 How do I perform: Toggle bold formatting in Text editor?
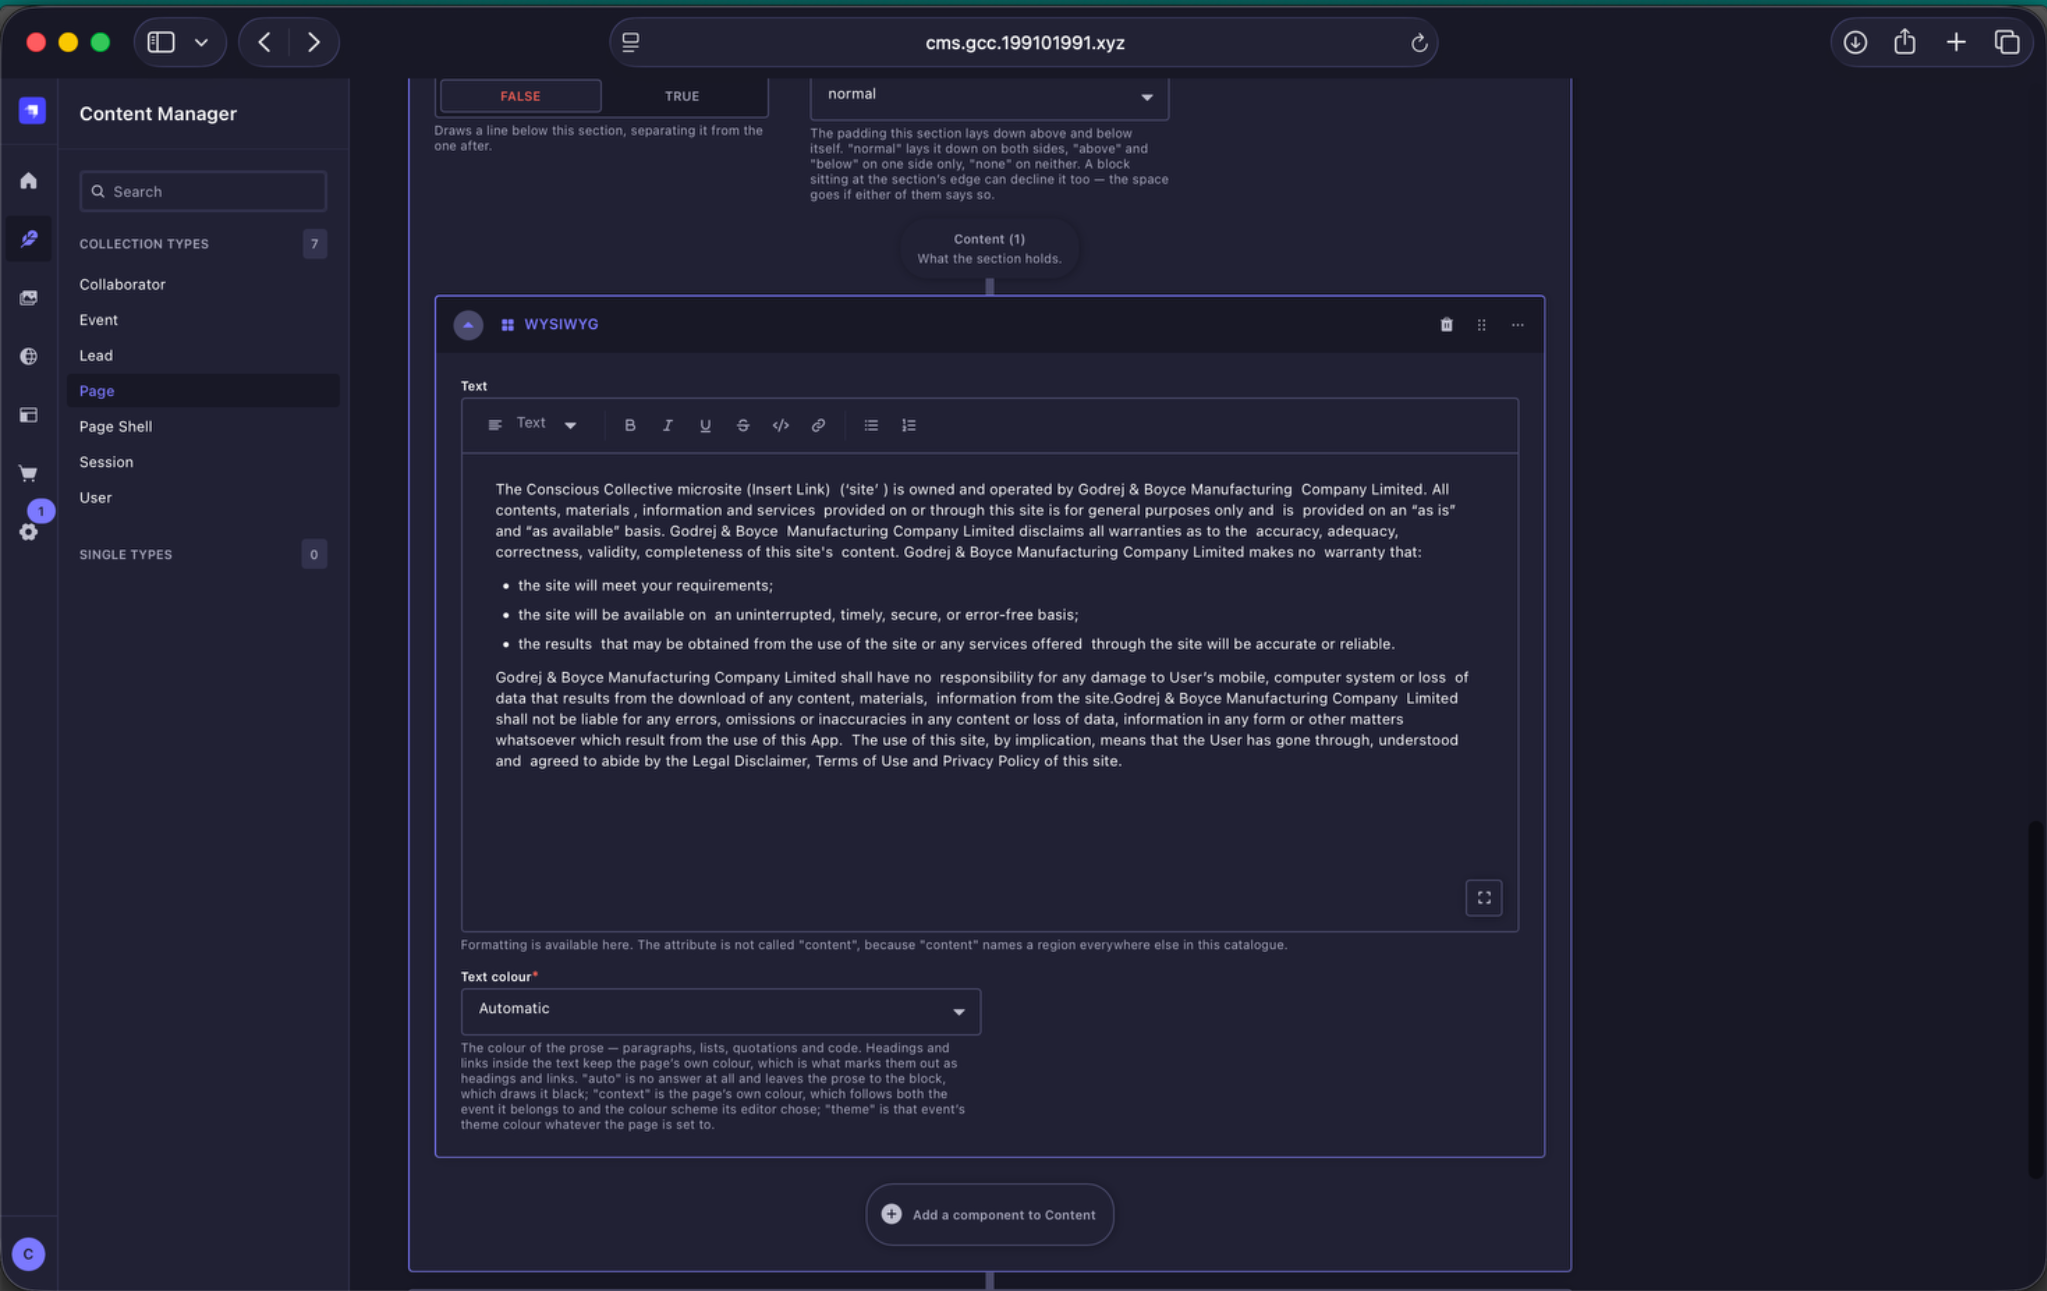[x=630, y=425]
